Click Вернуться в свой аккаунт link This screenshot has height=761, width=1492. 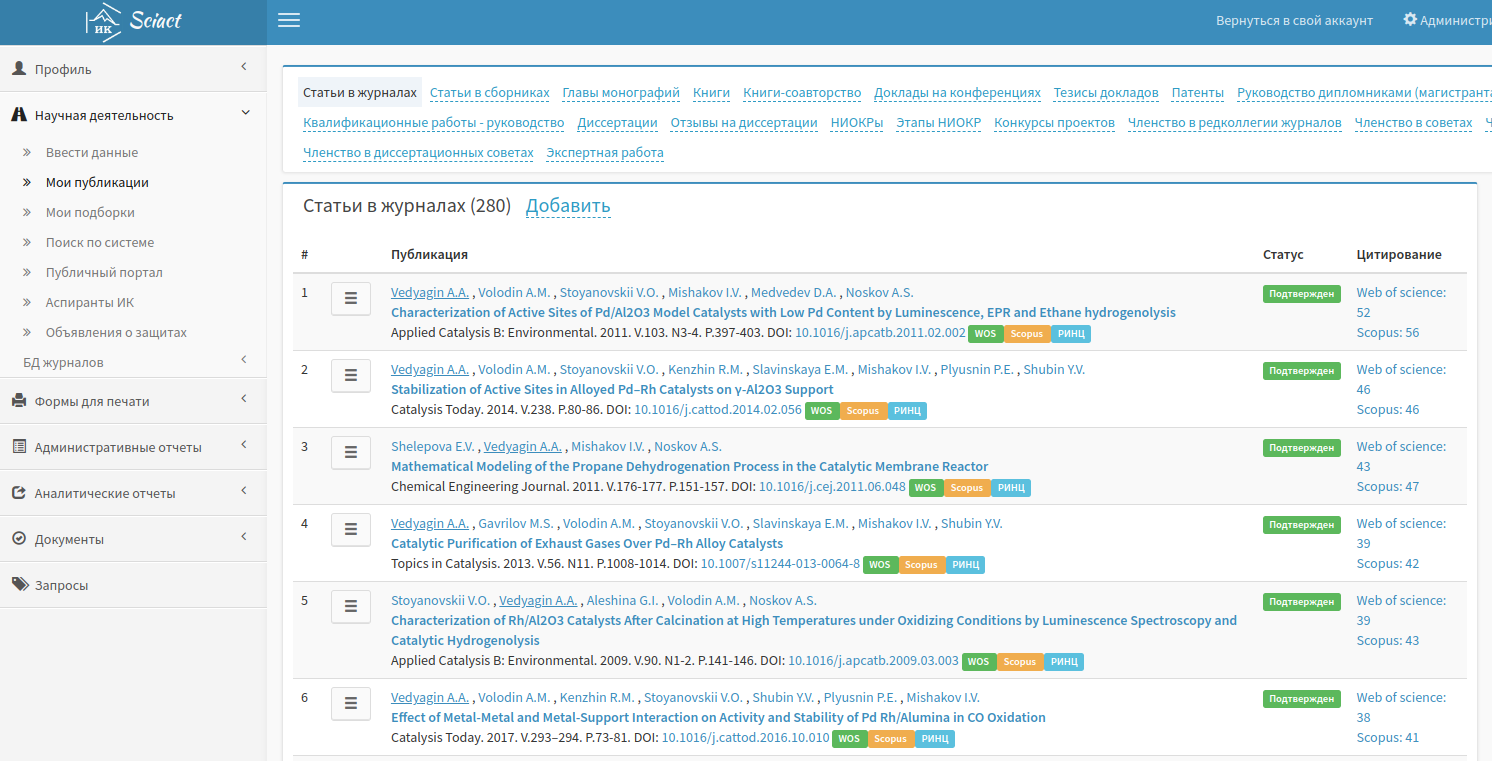tap(1294, 21)
